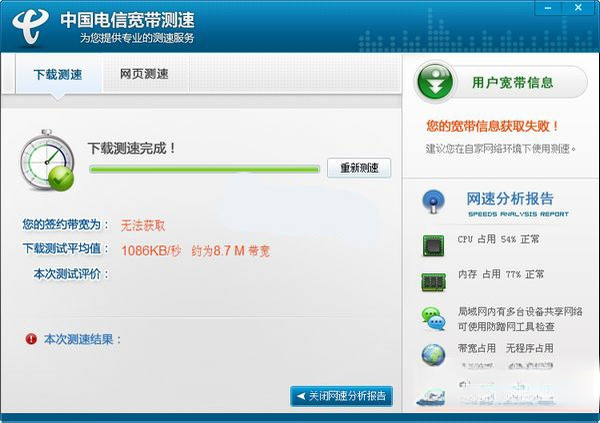Close the speed test window

[x=578, y=8]
